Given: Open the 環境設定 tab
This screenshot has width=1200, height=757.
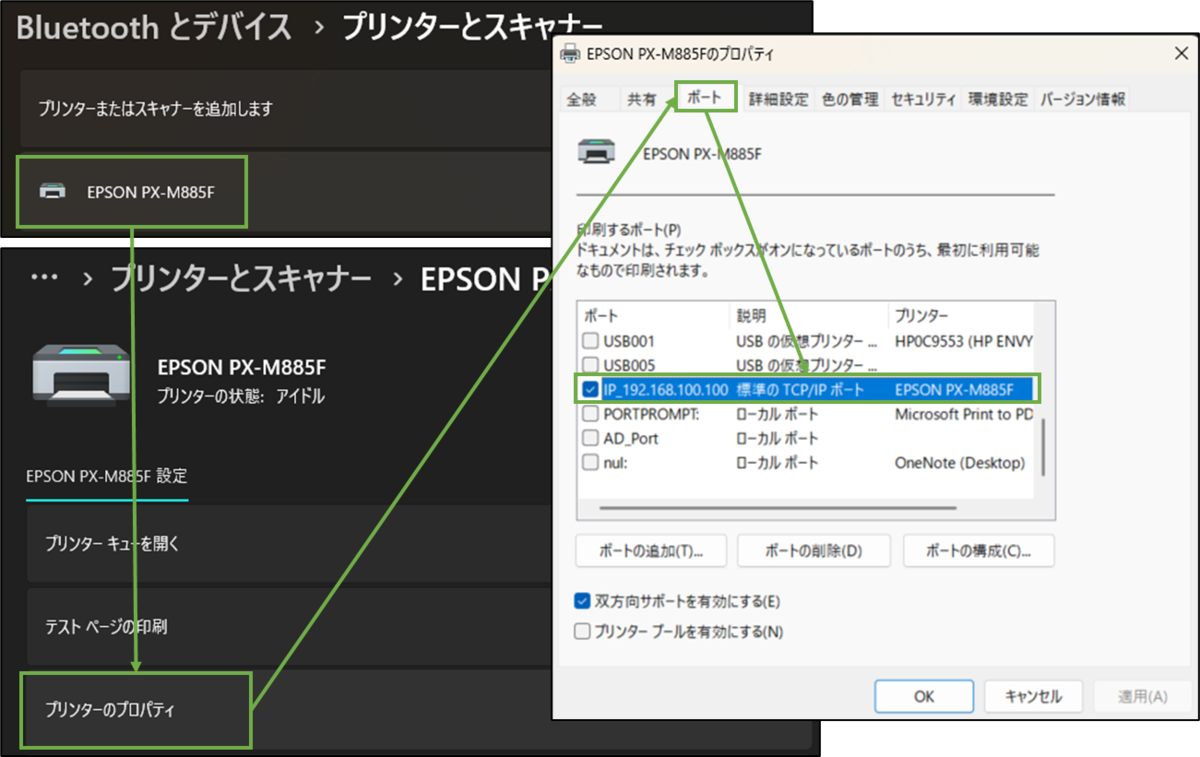Looking at the screenshot, I should [x=998, y=99].
